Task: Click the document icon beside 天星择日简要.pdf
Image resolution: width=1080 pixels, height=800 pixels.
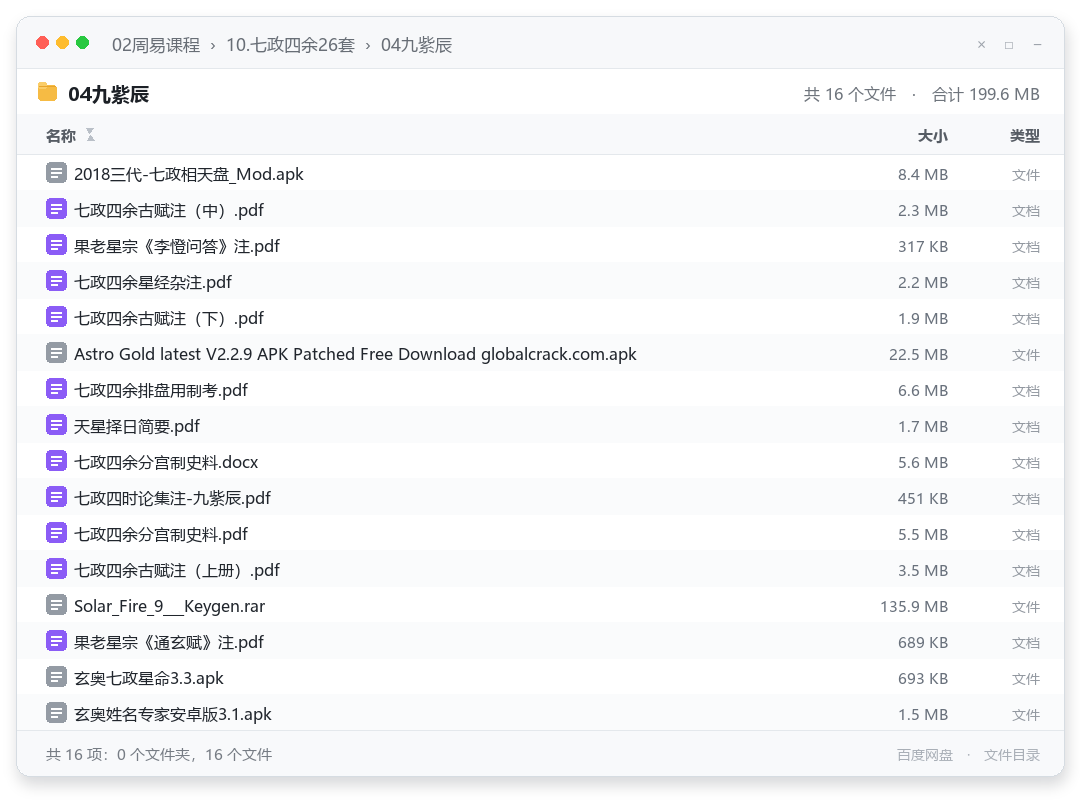Action: pos(56,425)
